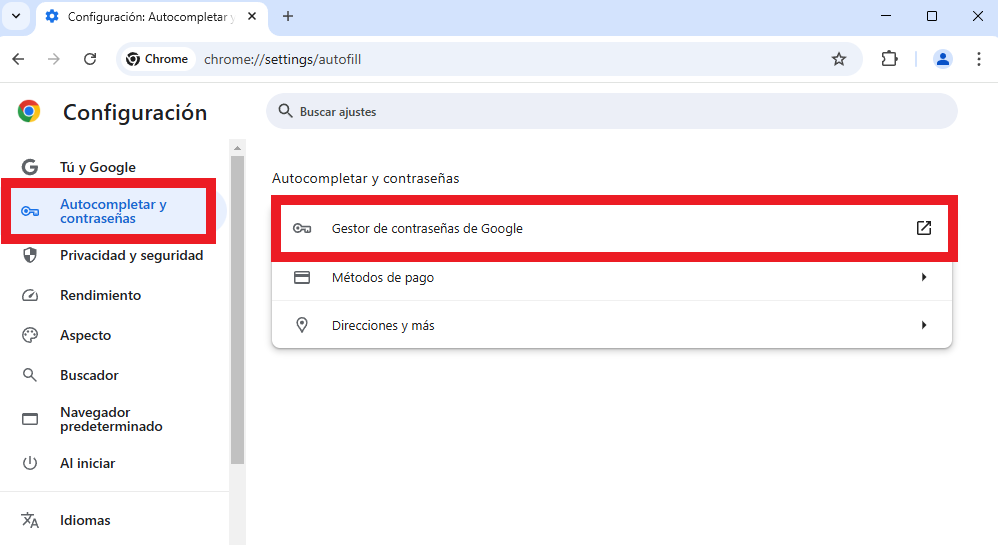
Task: Click the sidebar scrollbar up arrow
Action: (237, 148)
